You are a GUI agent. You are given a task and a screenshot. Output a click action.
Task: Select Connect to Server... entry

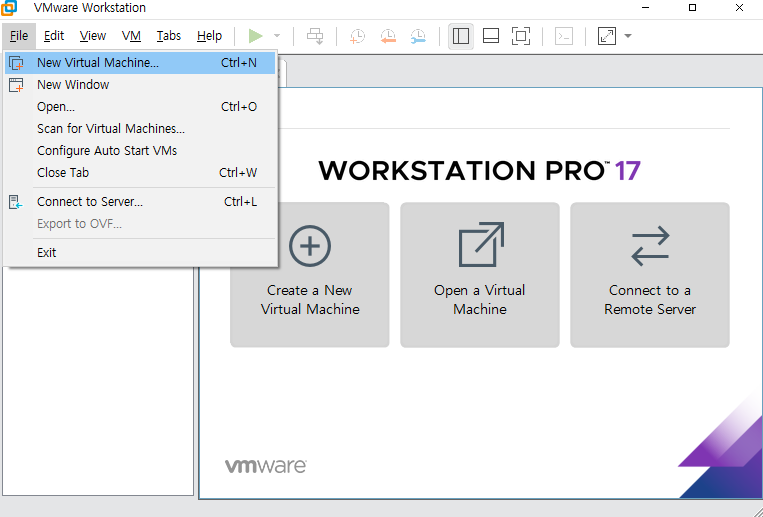[x=140, y=202]
